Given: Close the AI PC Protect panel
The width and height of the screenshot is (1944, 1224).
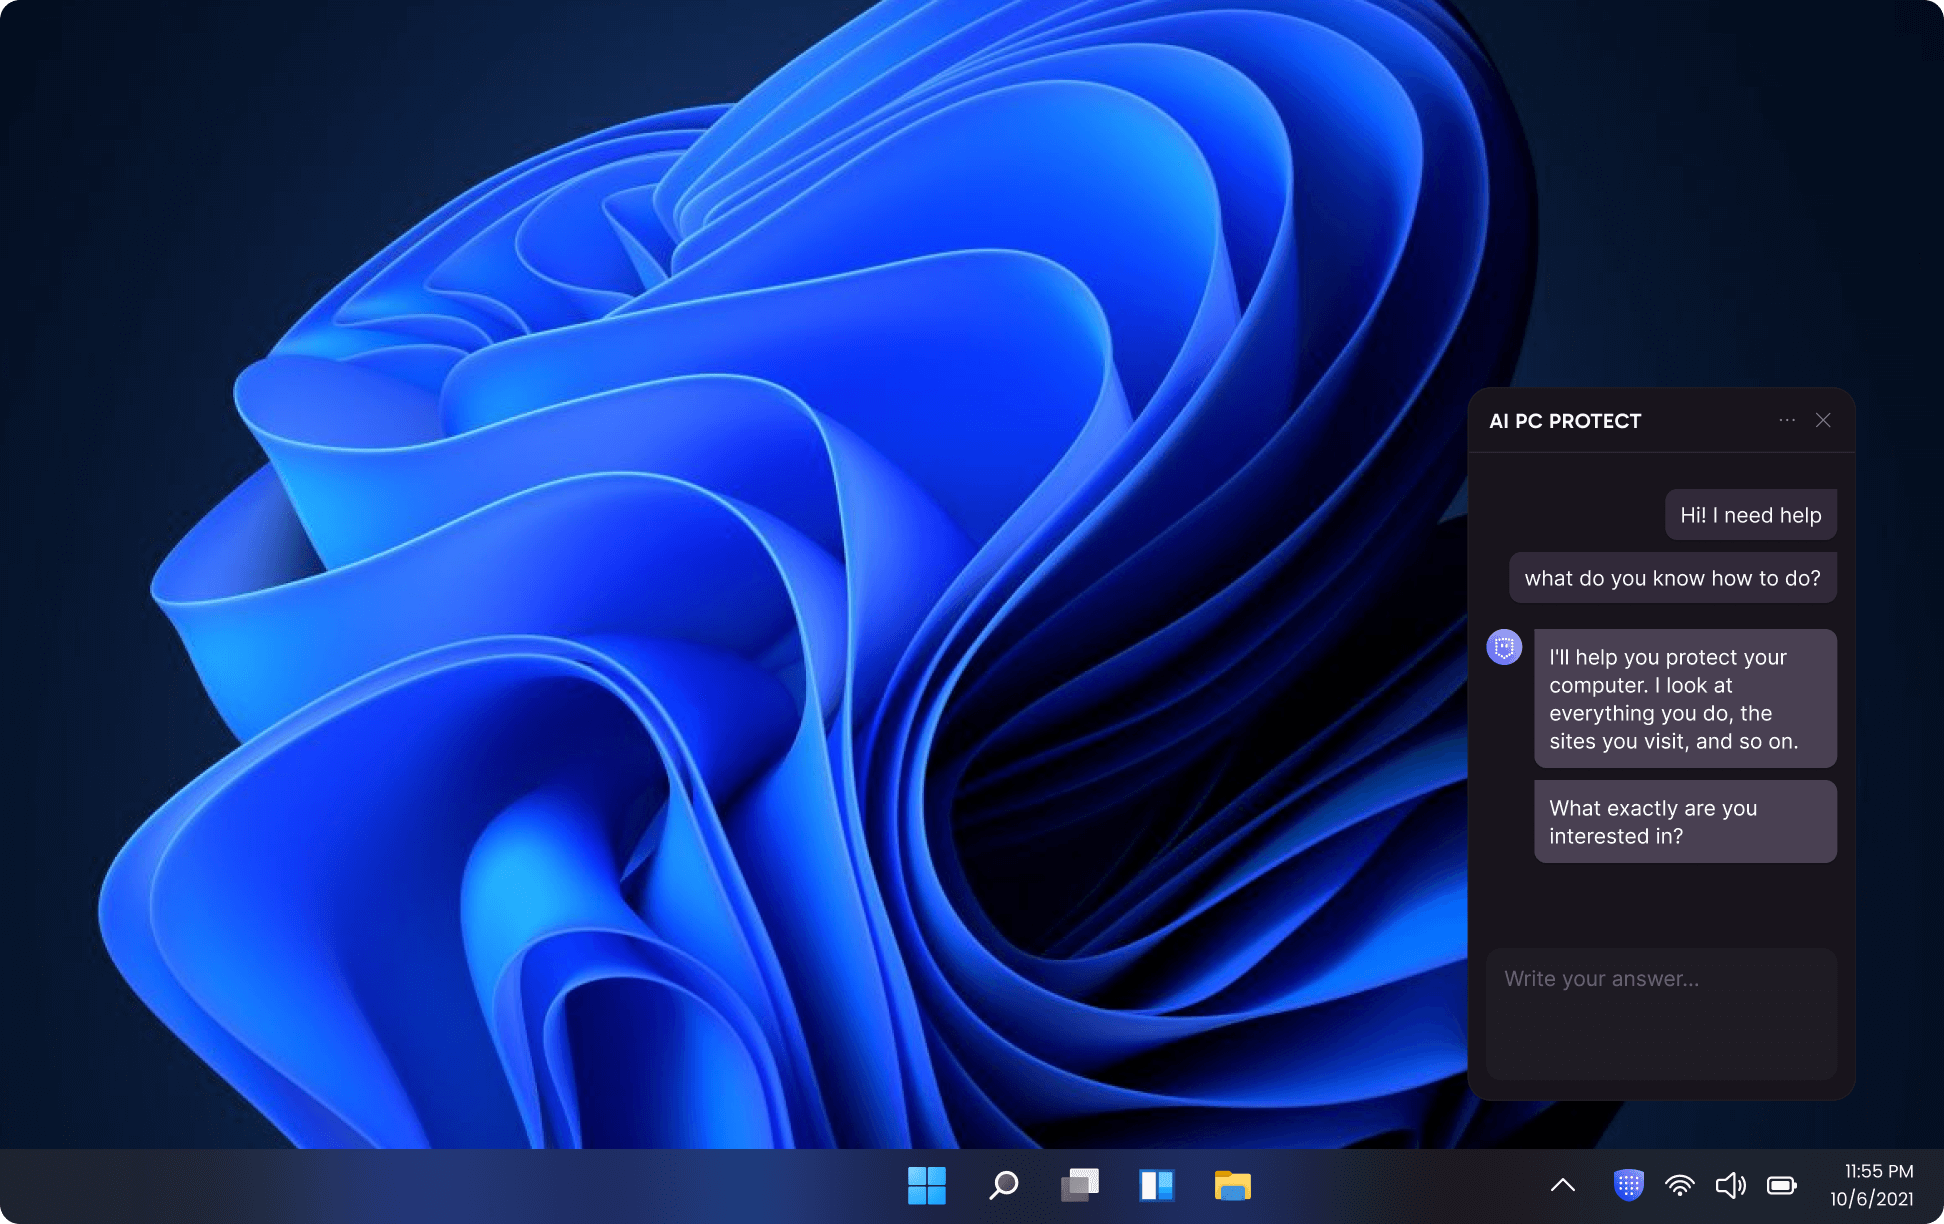Looking at the screenshot, I should pos(1823,421).
